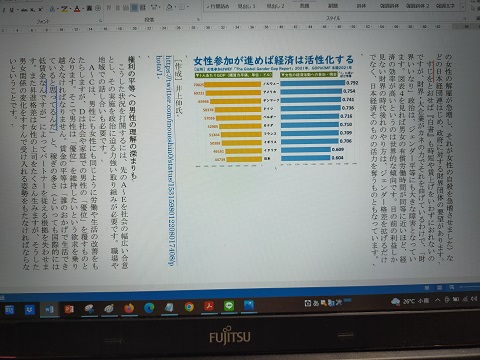The image size is (480, 360).
Task: Click character shading icon
Action: [89, 8]
